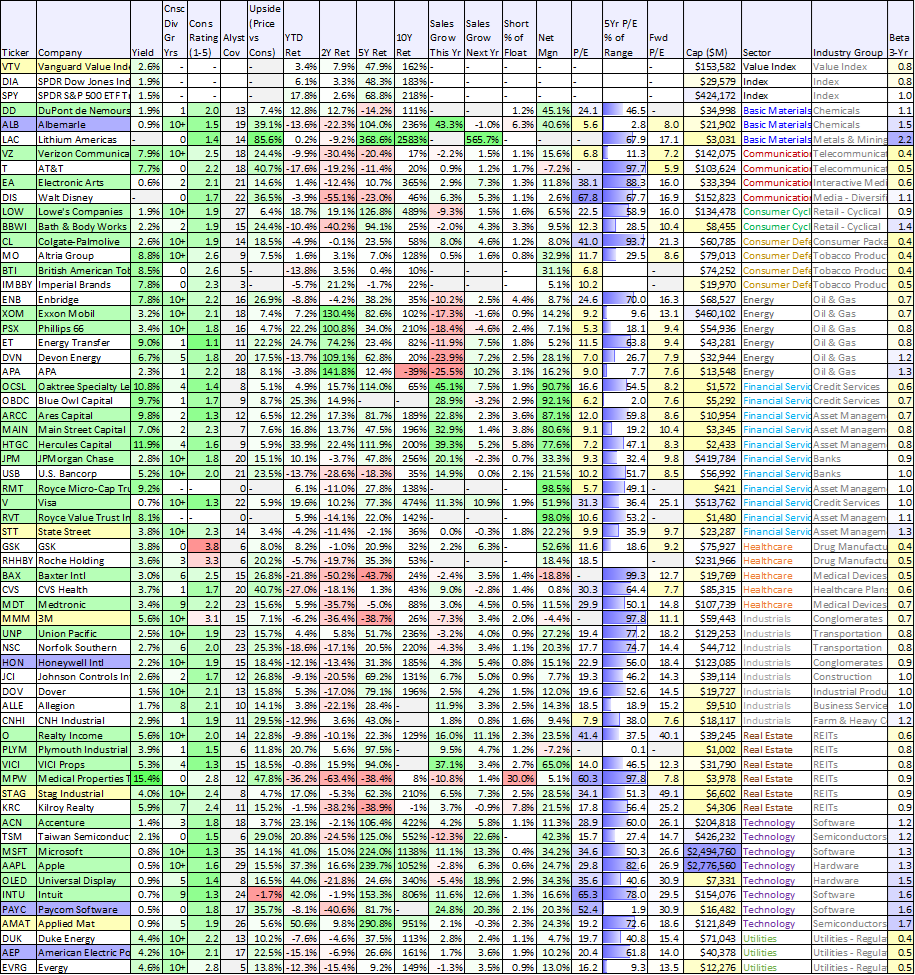
Task: Select the Devon Energy company cell
Action: pyautogui.click(x=83, y=357)
